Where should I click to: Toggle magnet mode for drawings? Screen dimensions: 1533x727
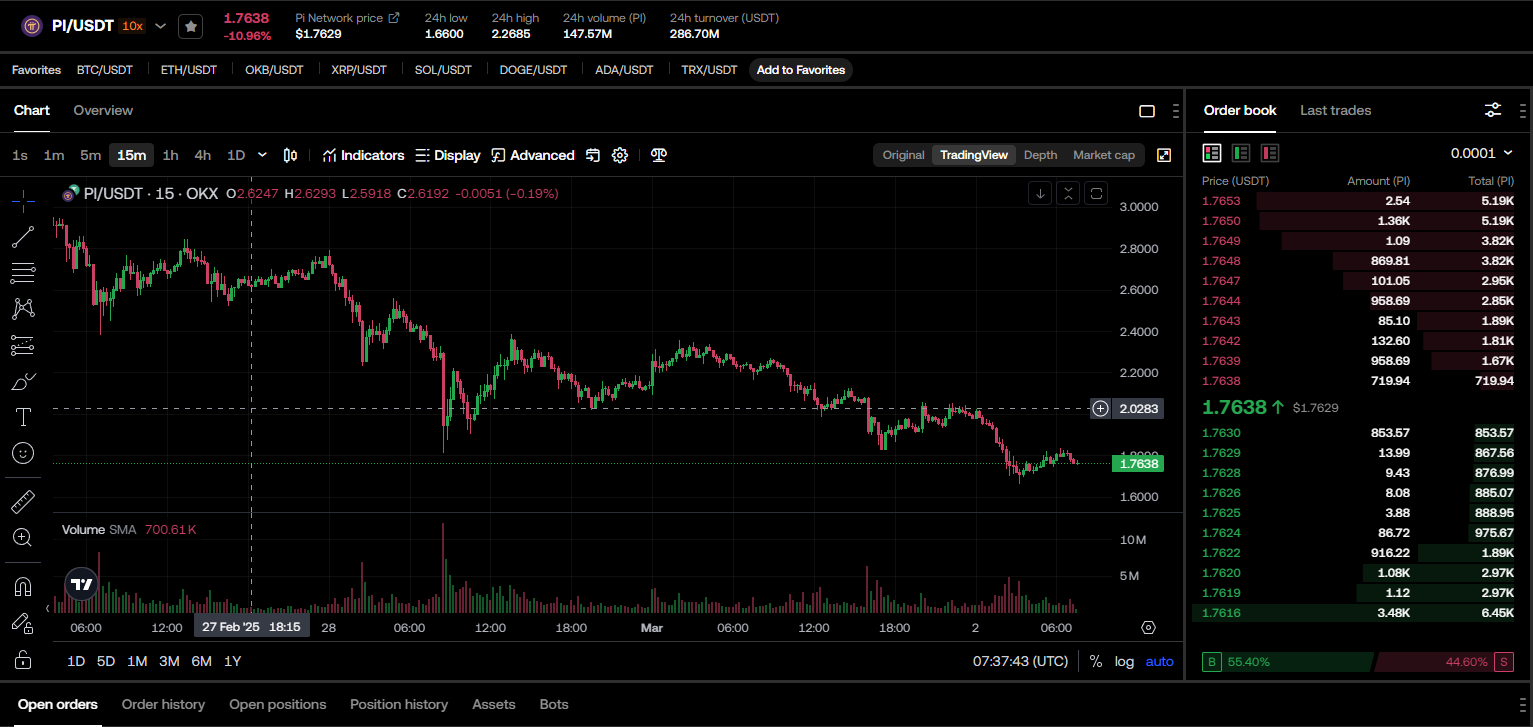(23, 586)
